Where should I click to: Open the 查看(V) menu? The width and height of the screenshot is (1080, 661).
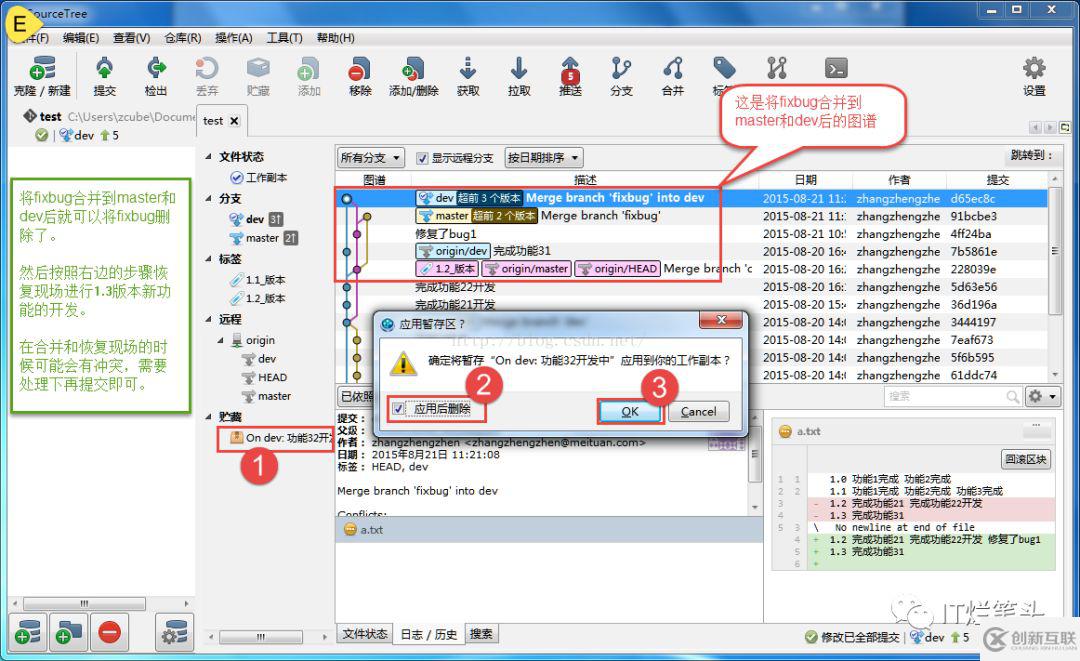pyautogui.click(x=132, y=38)
